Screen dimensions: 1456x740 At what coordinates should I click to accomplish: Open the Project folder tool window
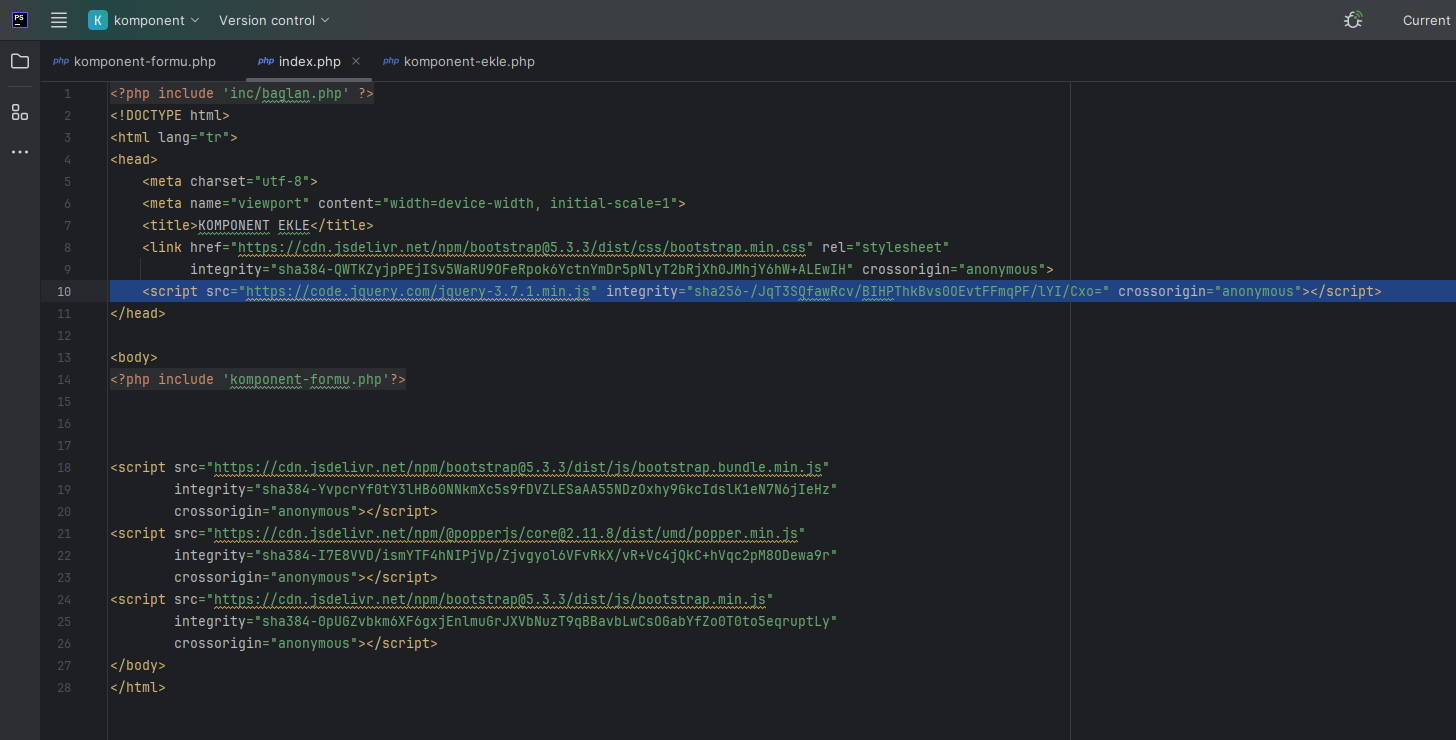pos(20,61)
